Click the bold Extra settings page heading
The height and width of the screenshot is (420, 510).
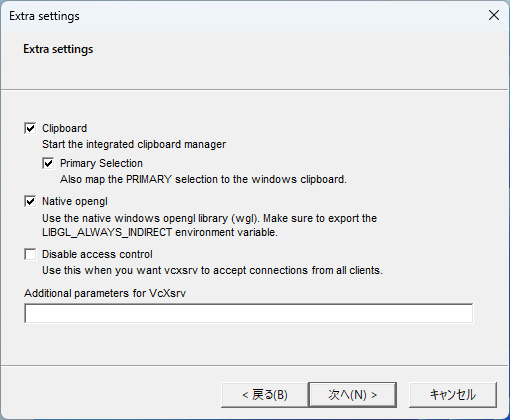click(x=58, y=49)
